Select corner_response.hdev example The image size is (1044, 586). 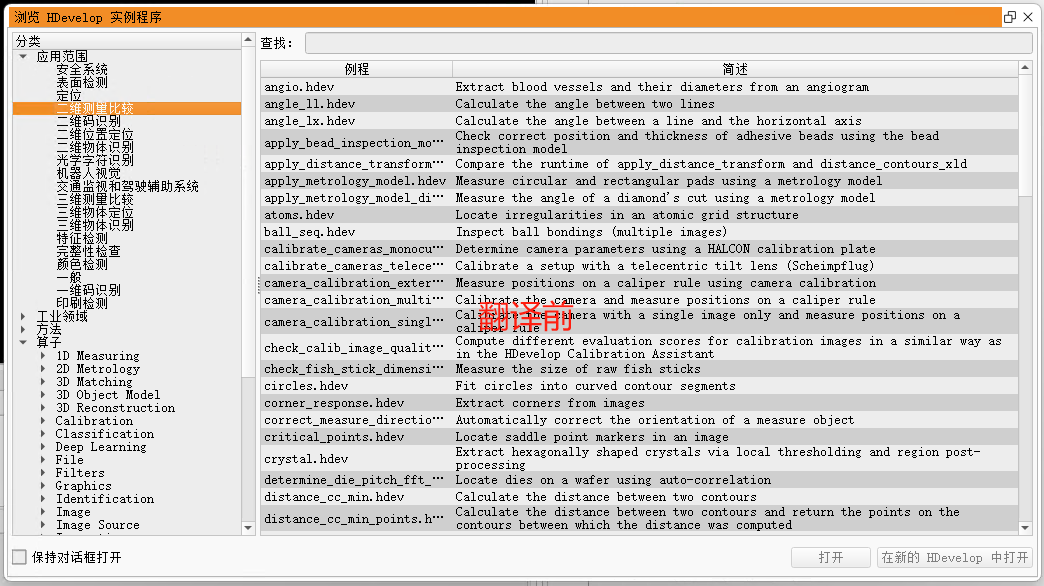point(639,403)
